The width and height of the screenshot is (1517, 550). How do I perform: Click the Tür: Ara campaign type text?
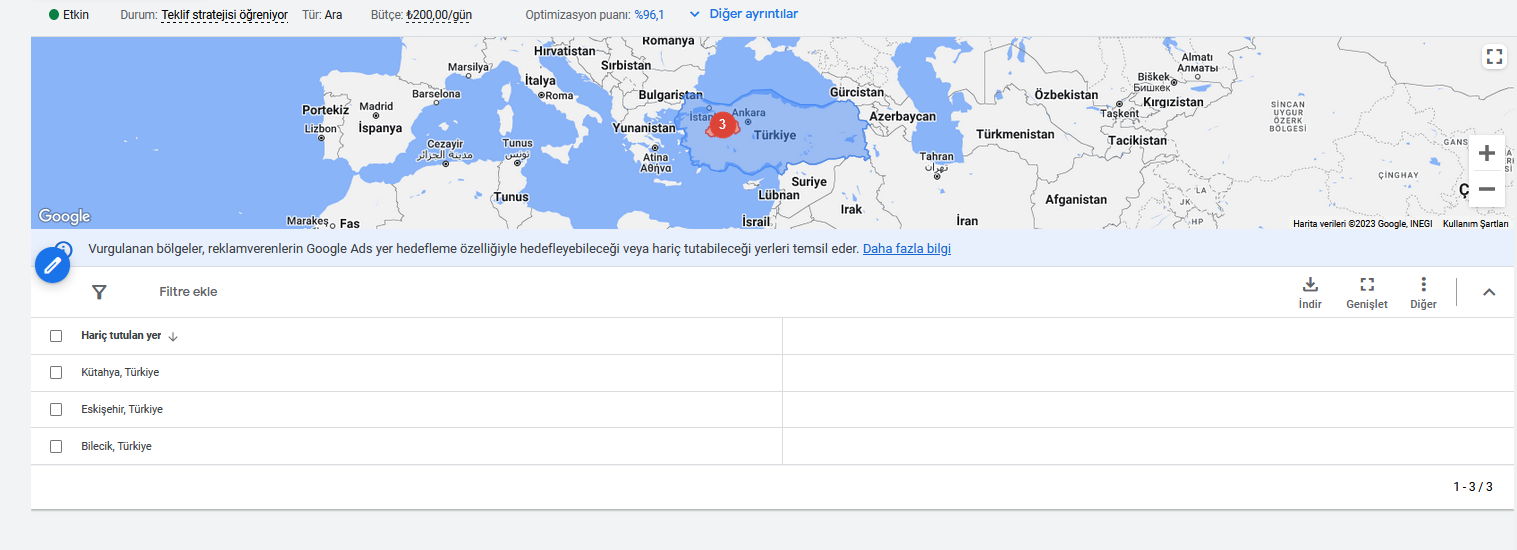click(322, 15)
